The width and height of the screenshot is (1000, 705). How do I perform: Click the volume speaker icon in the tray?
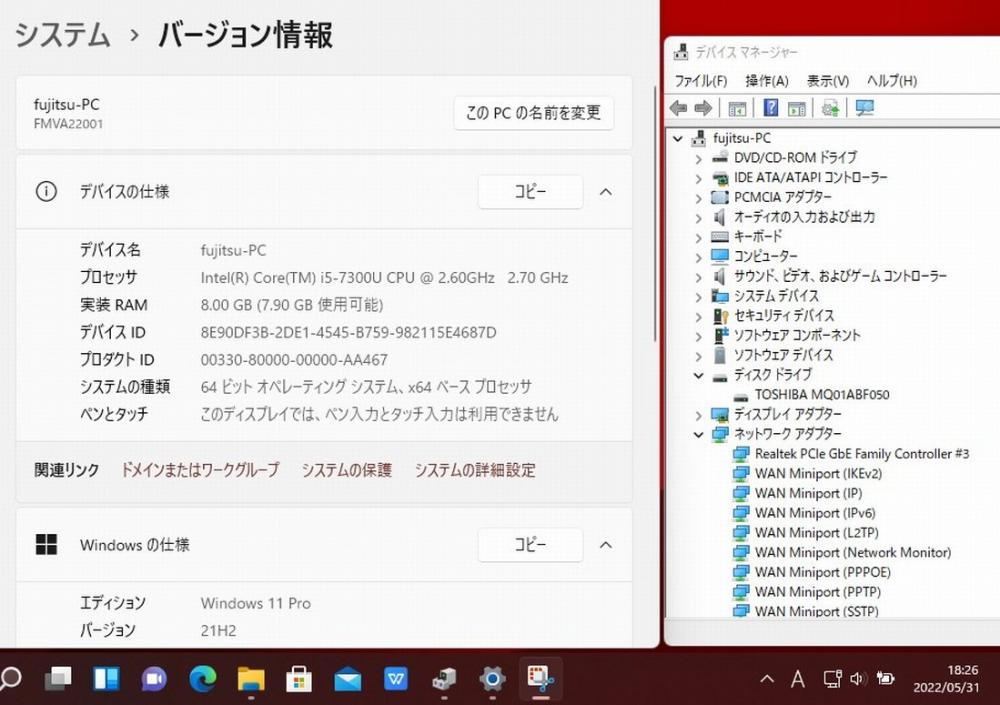pos(858,679)
